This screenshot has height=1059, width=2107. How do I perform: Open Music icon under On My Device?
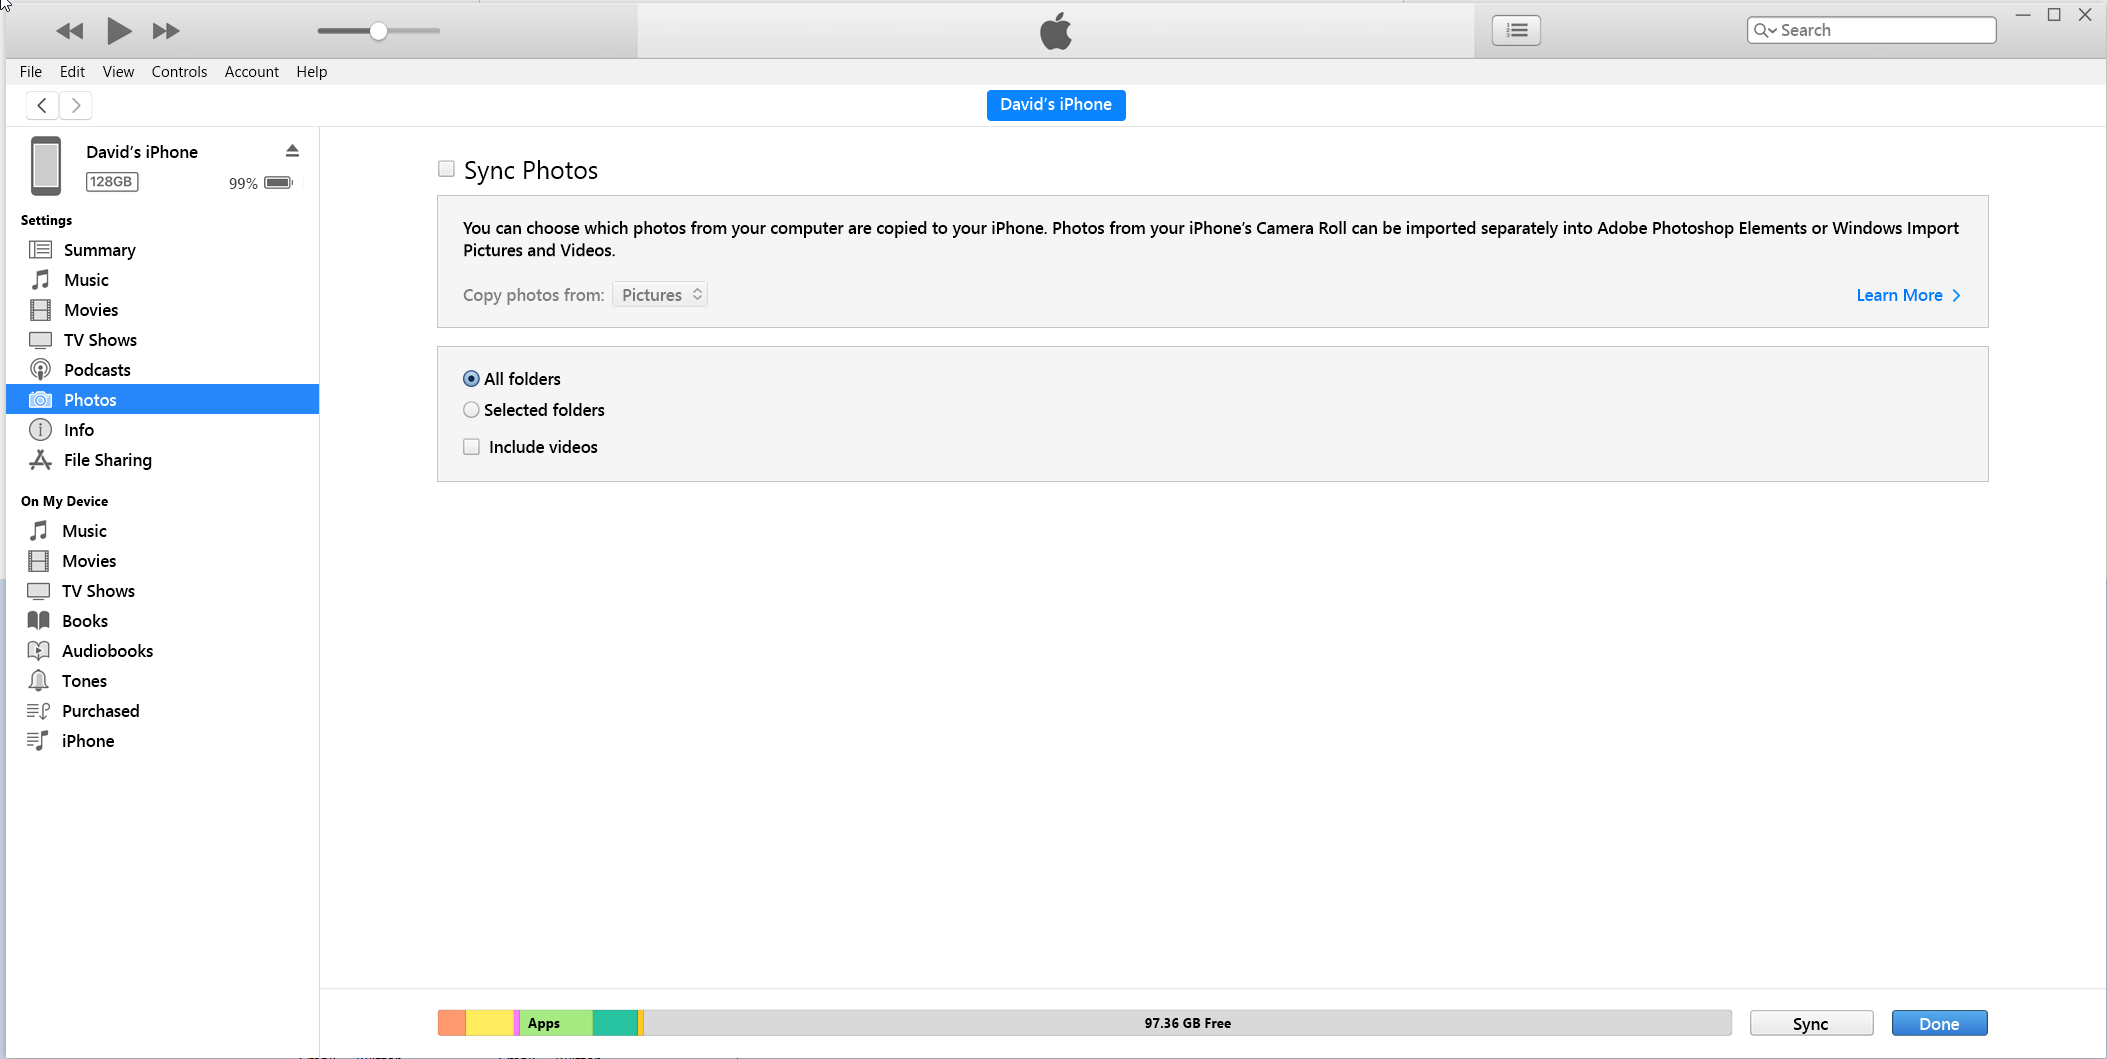pos(38,531)
